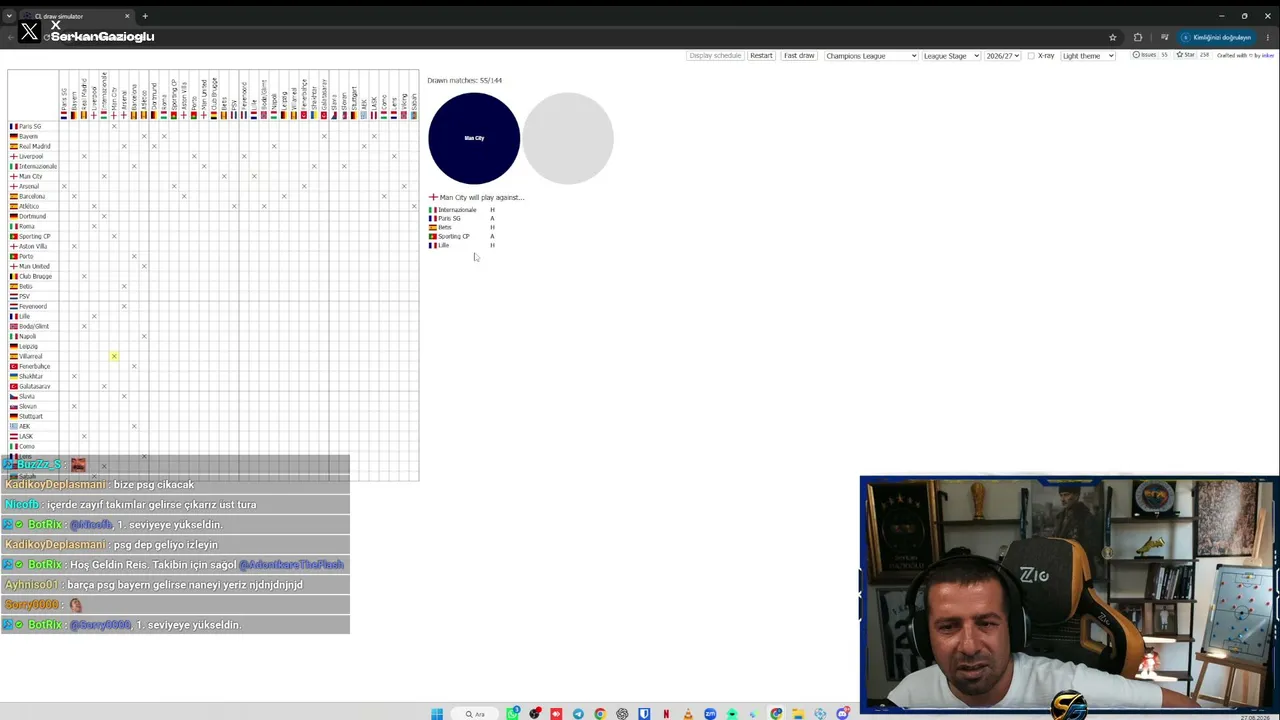Image resolution: width=1280 pixels, height=720 pixels.
Task: Click the Man City row label
Action: click(x=30, y=176)
